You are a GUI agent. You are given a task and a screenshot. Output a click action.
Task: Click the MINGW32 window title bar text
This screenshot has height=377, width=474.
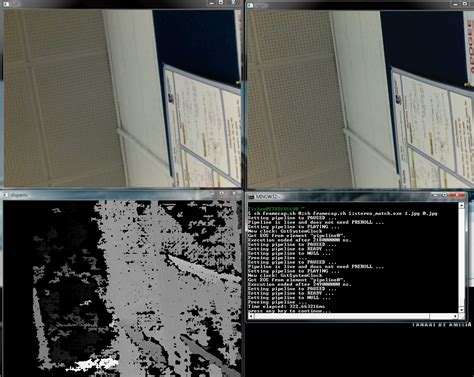tap(267, 197)
